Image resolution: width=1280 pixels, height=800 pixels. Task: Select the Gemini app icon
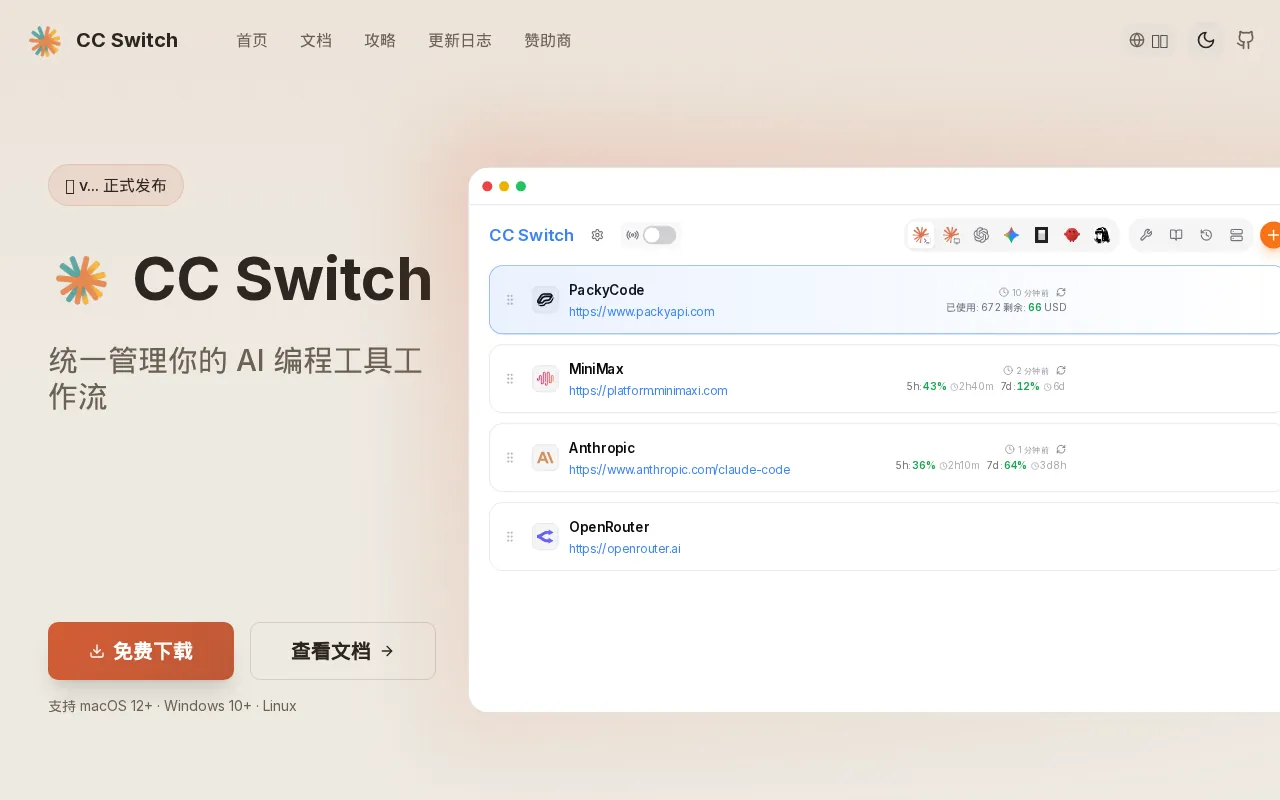1011,235
